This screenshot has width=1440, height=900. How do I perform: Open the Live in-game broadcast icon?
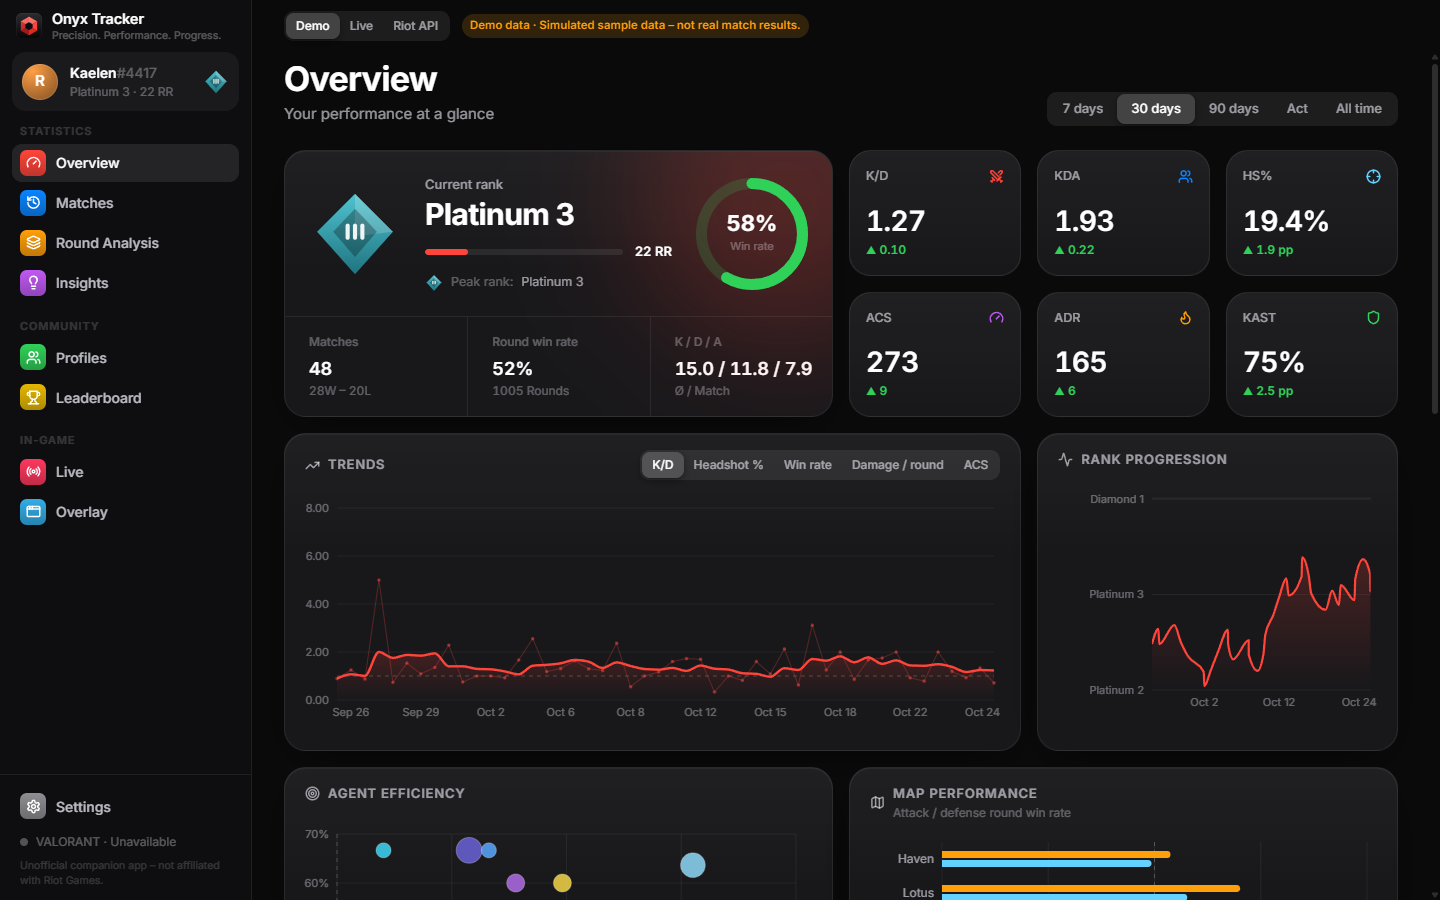click(33, 471)
